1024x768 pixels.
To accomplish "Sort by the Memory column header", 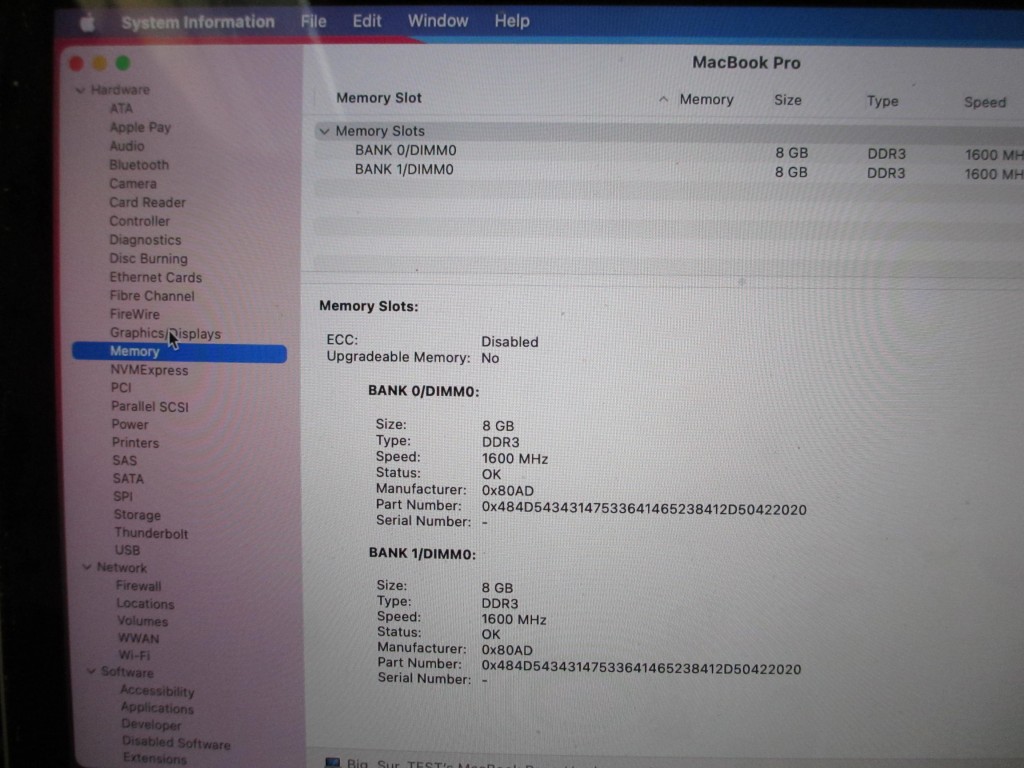I will point(707,99).
